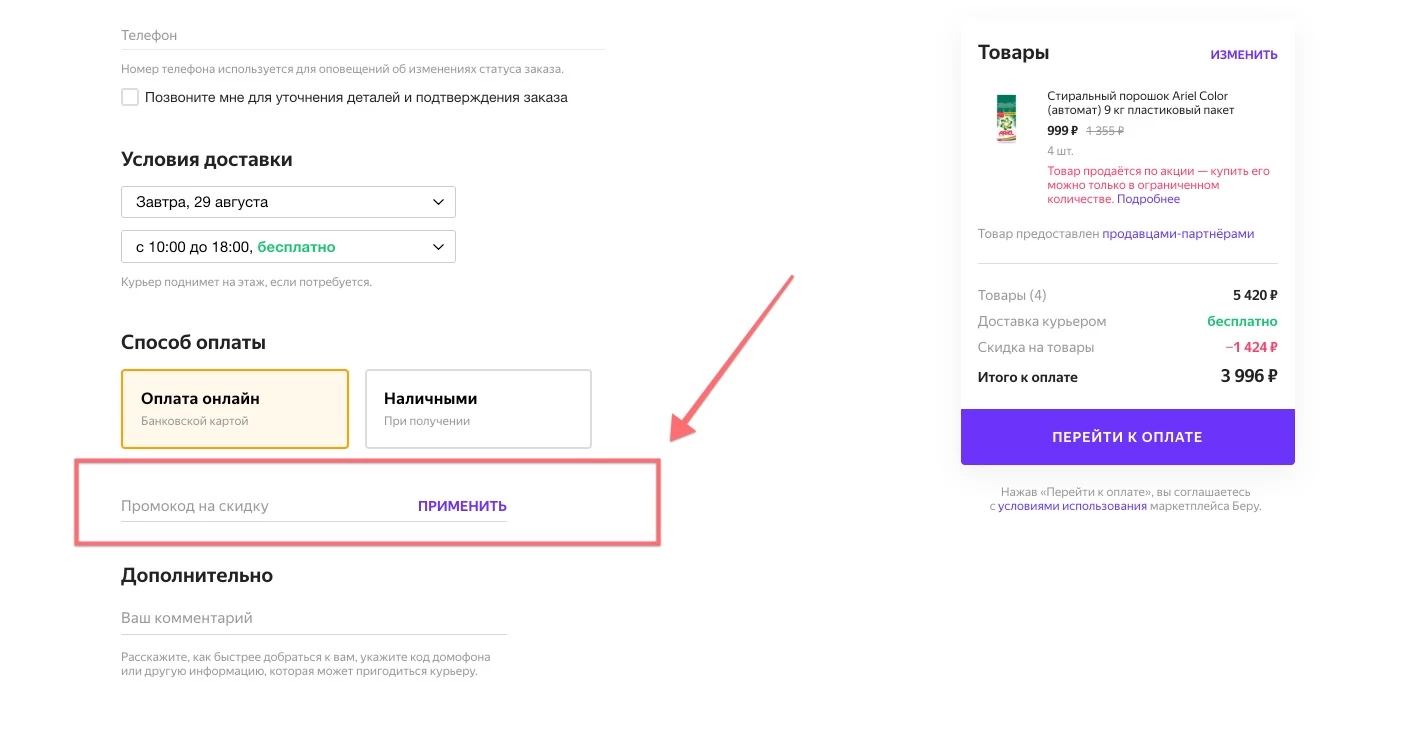The height and width of the screenshot is (754, 1422).
Task: Open the delivery date dropdown
Action: pos(288,202)
